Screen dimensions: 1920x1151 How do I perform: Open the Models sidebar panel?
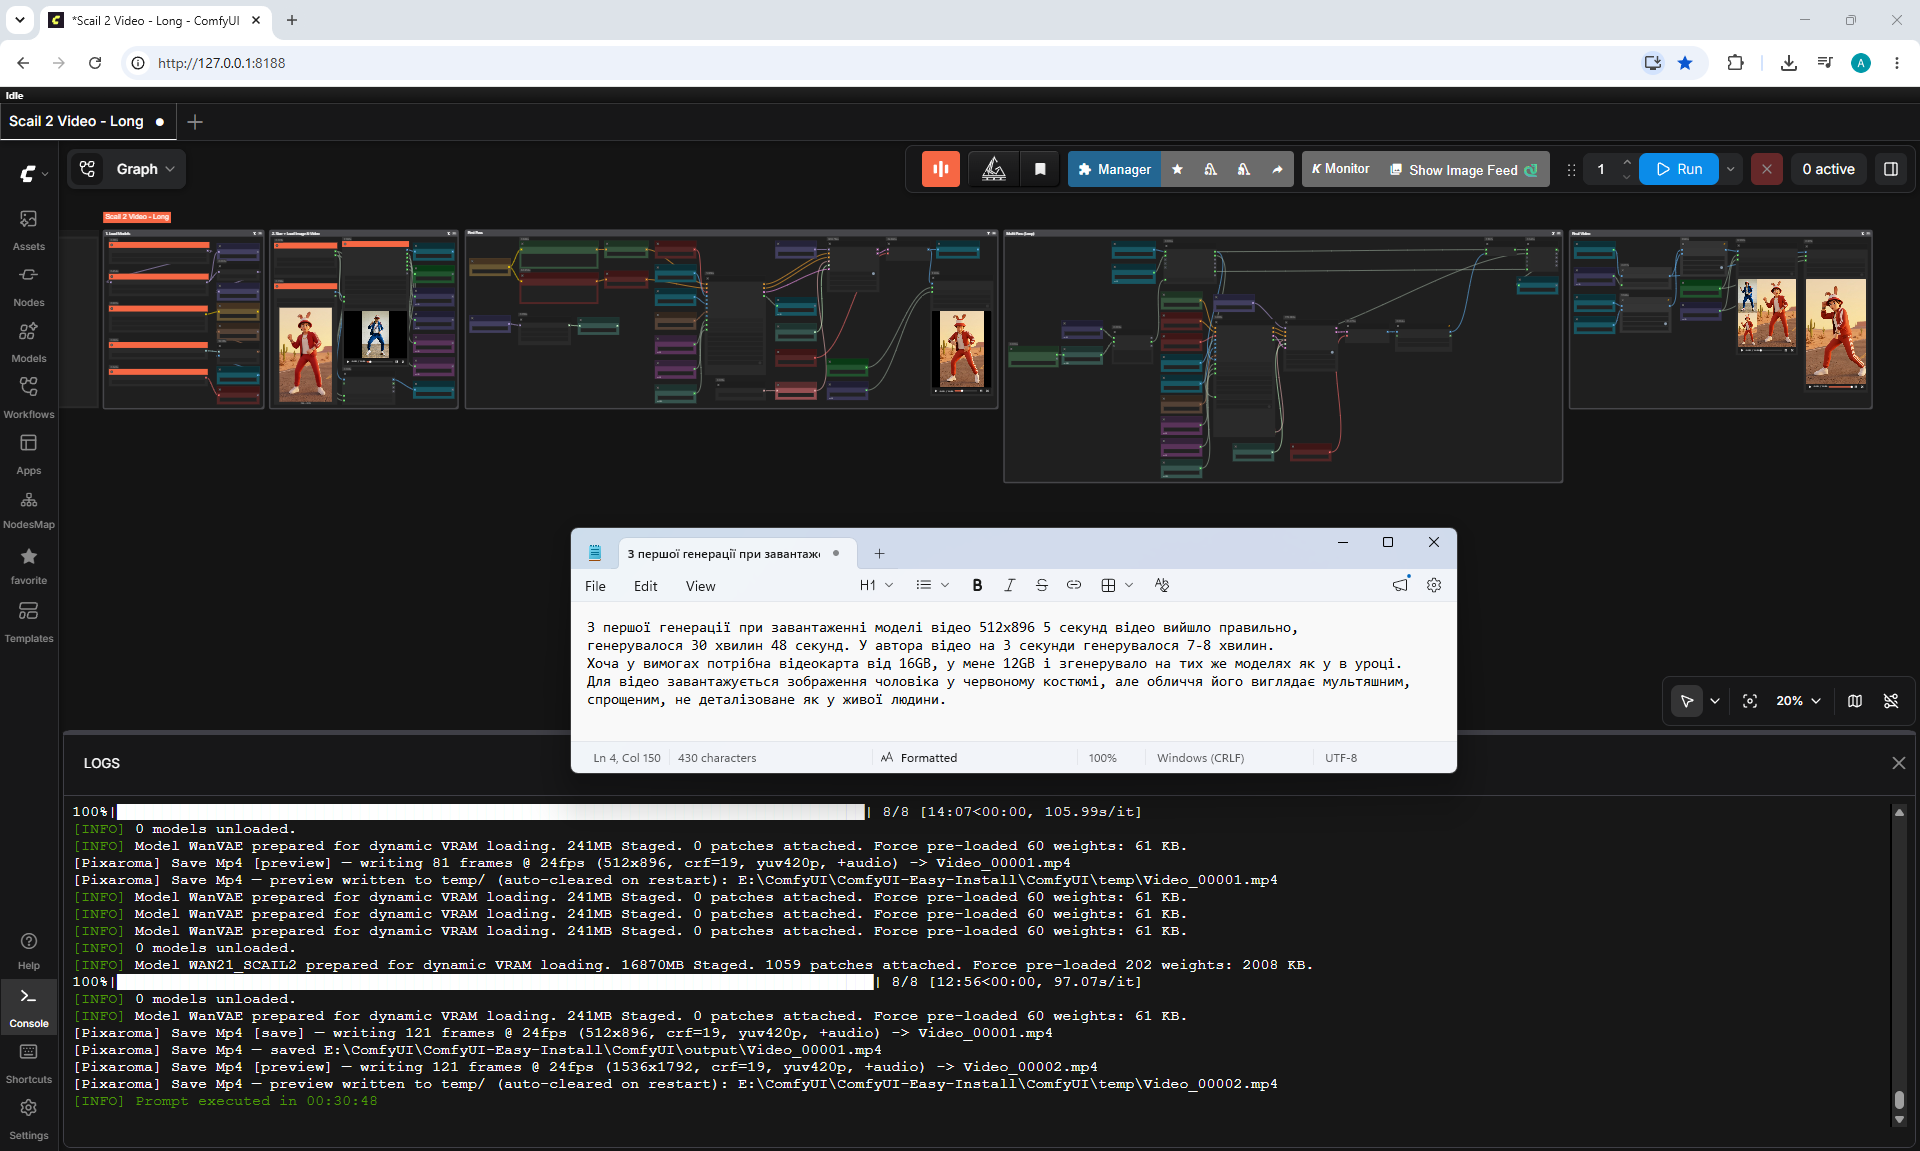pos(29,341)
